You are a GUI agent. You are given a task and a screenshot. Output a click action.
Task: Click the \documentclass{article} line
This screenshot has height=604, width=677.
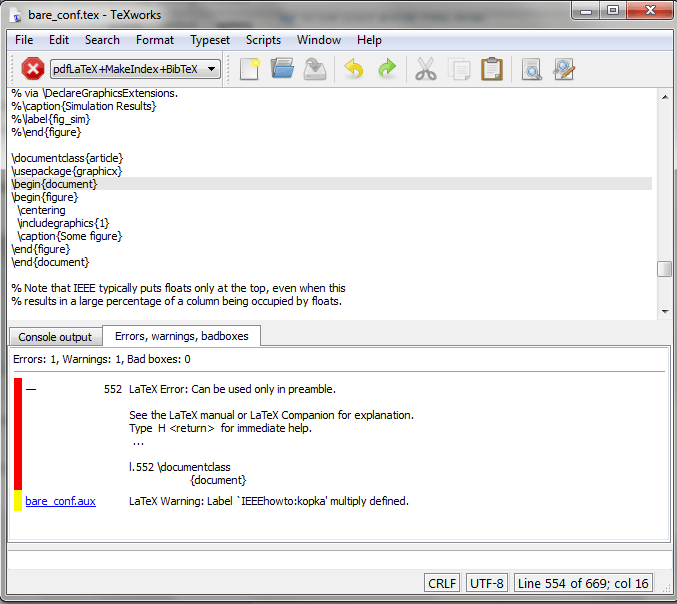(x=67, y=158)
